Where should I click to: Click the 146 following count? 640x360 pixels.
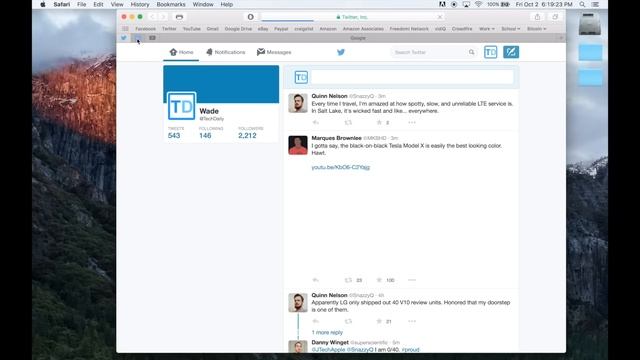click(x=205, y=136)
